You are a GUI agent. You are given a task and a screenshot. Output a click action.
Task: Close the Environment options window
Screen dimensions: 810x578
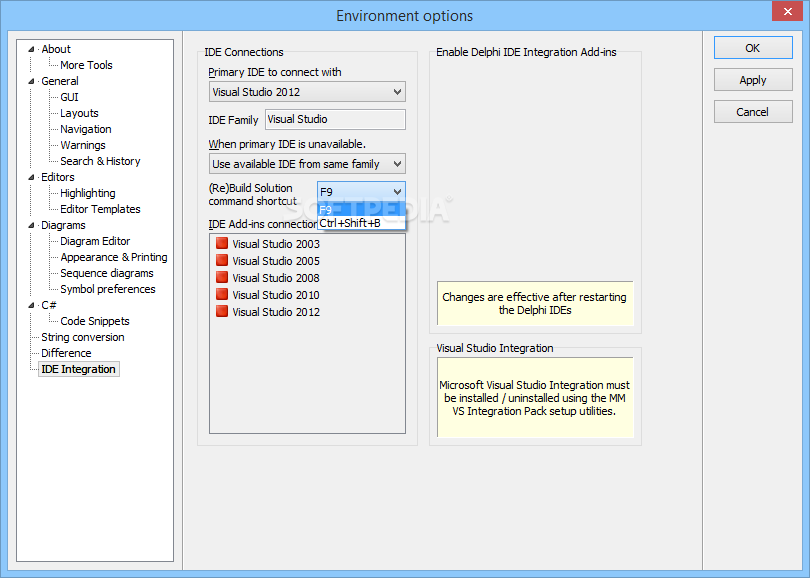tap(787, 11)
